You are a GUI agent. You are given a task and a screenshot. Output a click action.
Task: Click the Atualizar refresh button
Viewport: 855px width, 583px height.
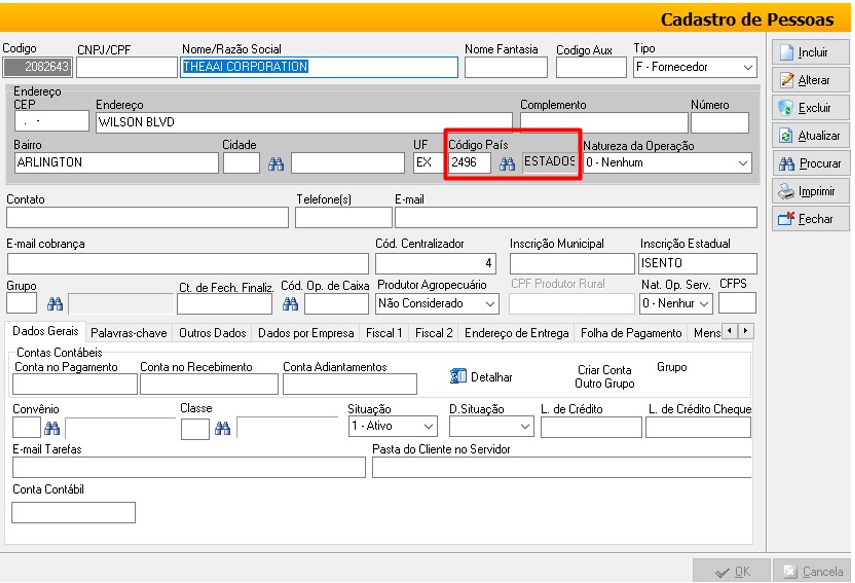point(806,136)
